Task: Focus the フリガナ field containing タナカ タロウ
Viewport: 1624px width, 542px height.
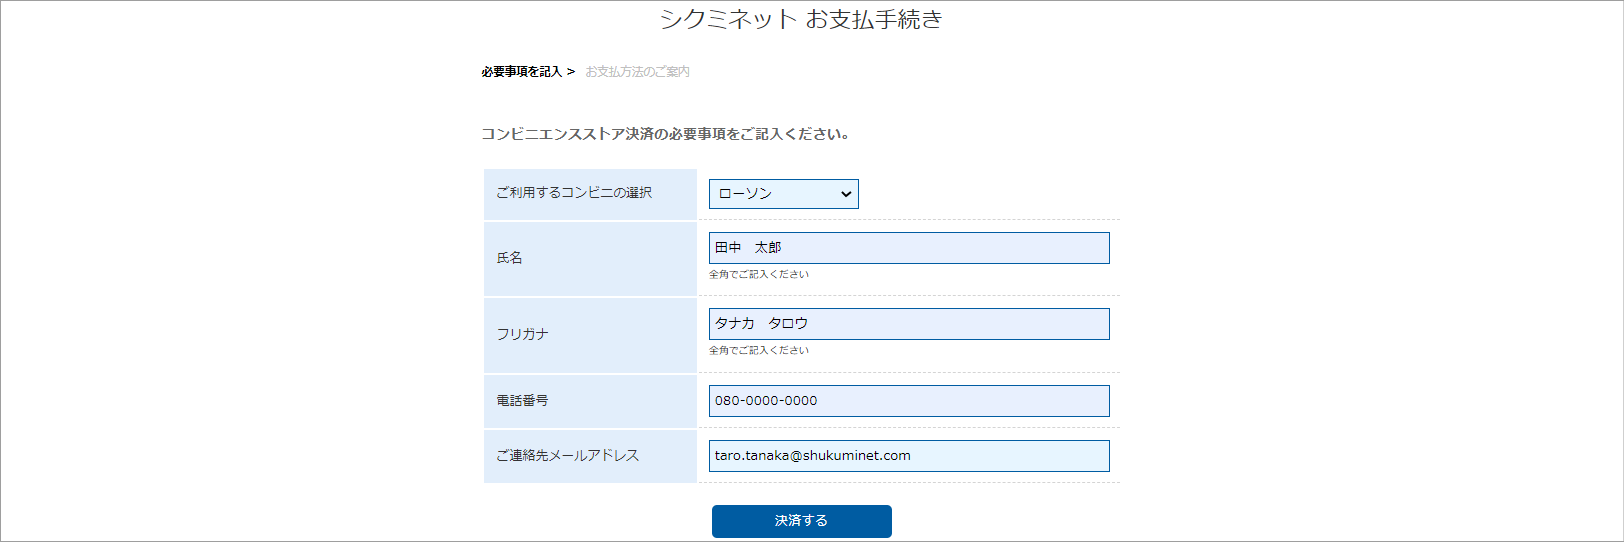Action: coord(908,324)
